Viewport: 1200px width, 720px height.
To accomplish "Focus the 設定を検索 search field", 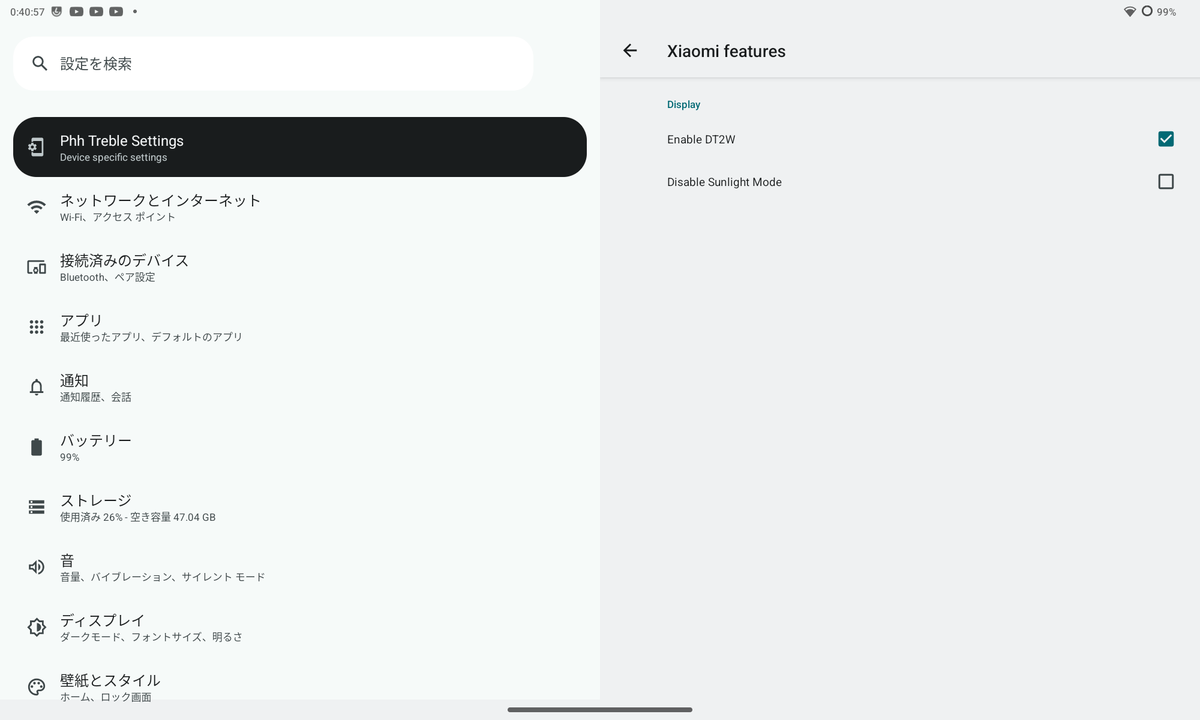I will [x=273, y=63].
